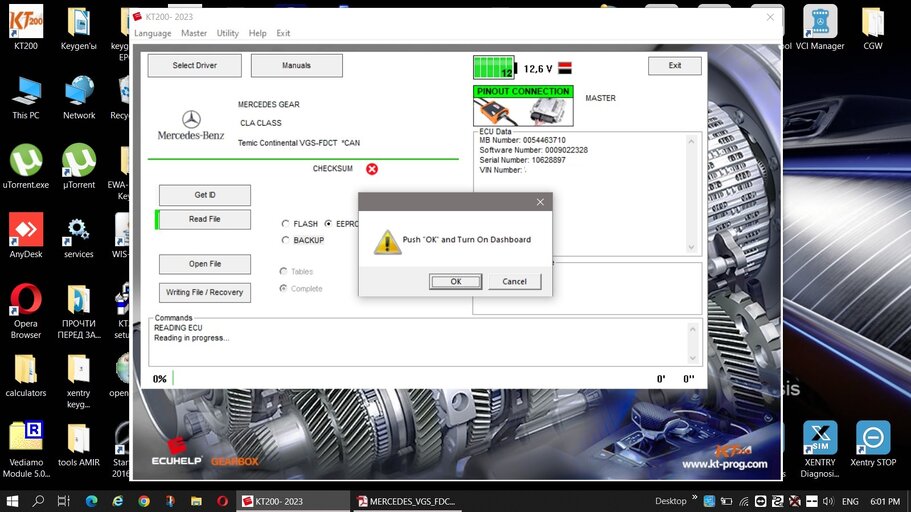Click the green battery voltage indicator
Image resolution: width=911 pixels, height=512 pixels.
[x=493, y=67]
